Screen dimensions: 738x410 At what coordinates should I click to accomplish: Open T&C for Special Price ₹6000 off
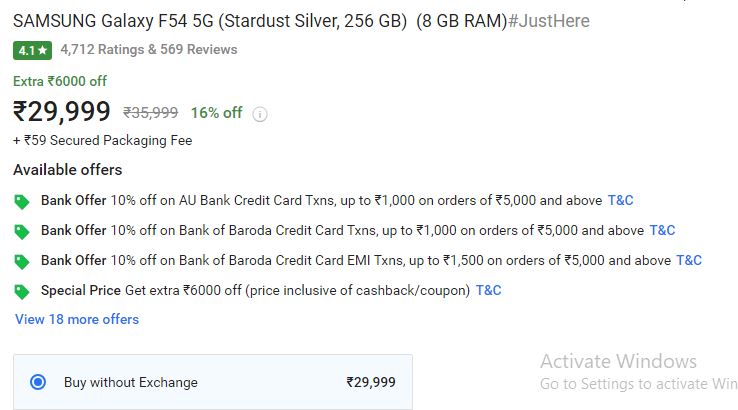pos(489,290)
